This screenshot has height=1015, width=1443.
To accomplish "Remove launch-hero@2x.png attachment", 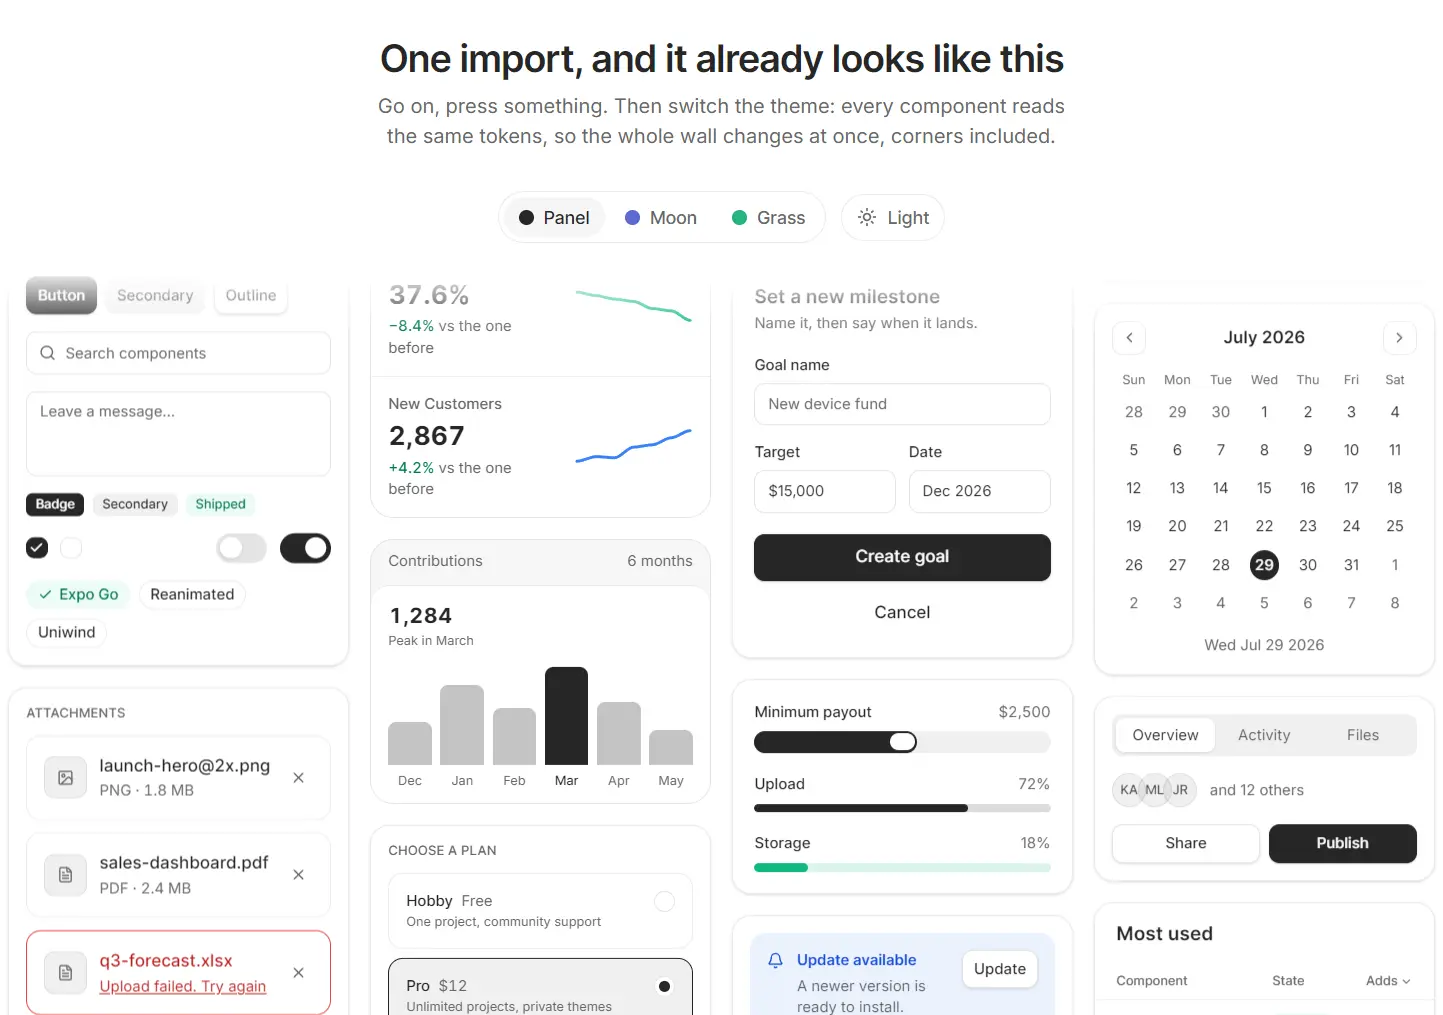I will [298, 778].
